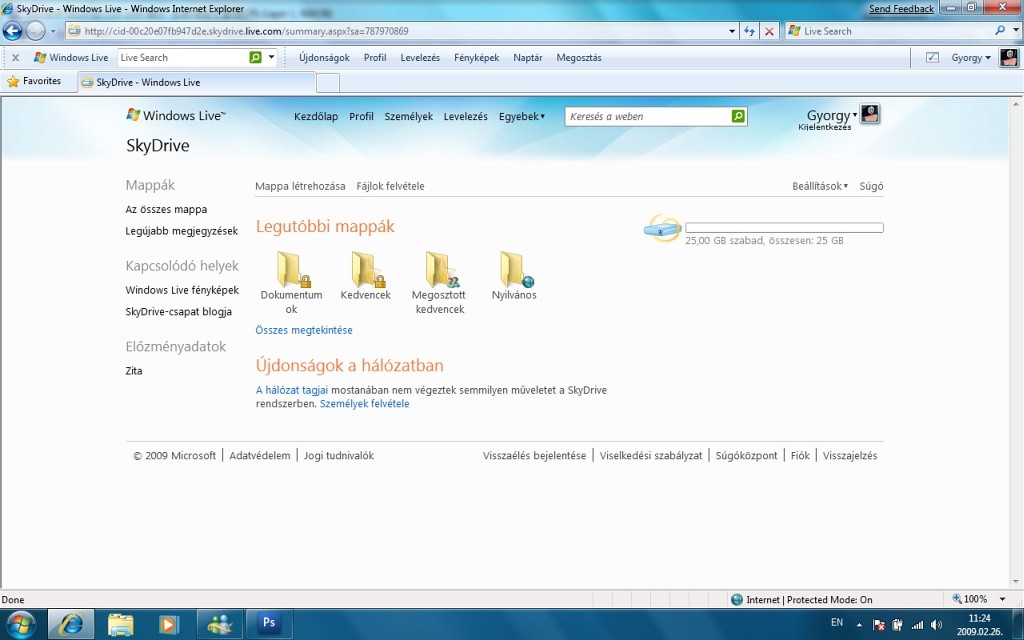Open the Kedvencek folder icon

(x=367, y=270)
